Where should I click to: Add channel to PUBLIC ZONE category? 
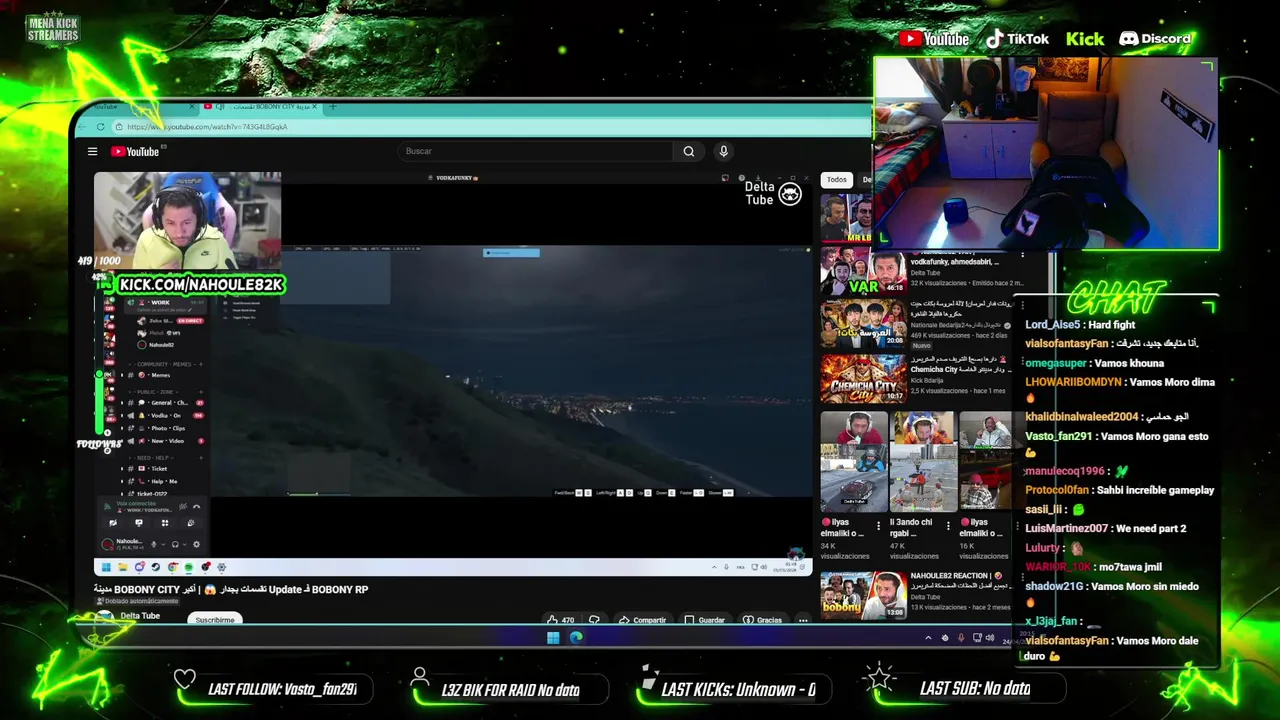pos(201,392)
